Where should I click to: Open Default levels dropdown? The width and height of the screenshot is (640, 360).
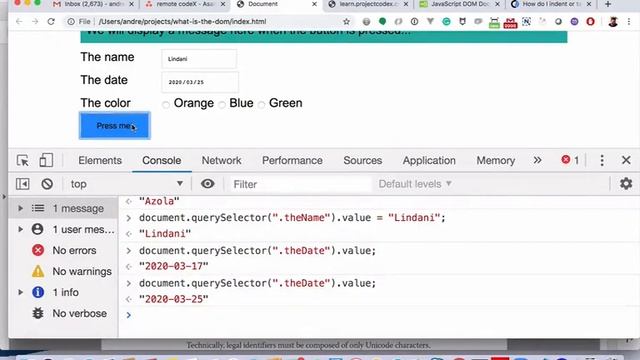[415, 184]
